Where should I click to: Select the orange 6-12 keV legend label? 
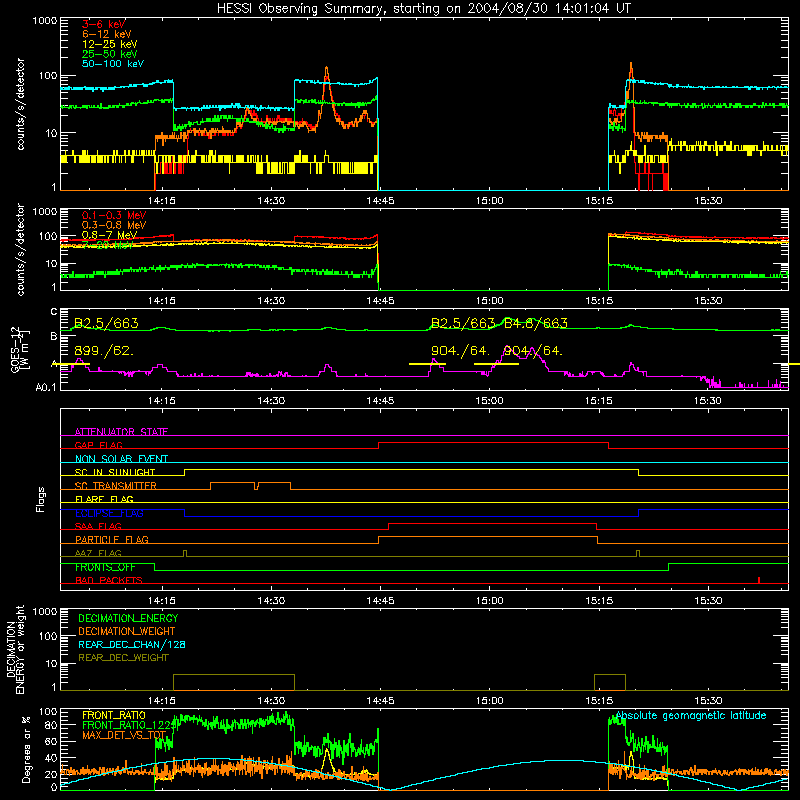click(107, 34)
